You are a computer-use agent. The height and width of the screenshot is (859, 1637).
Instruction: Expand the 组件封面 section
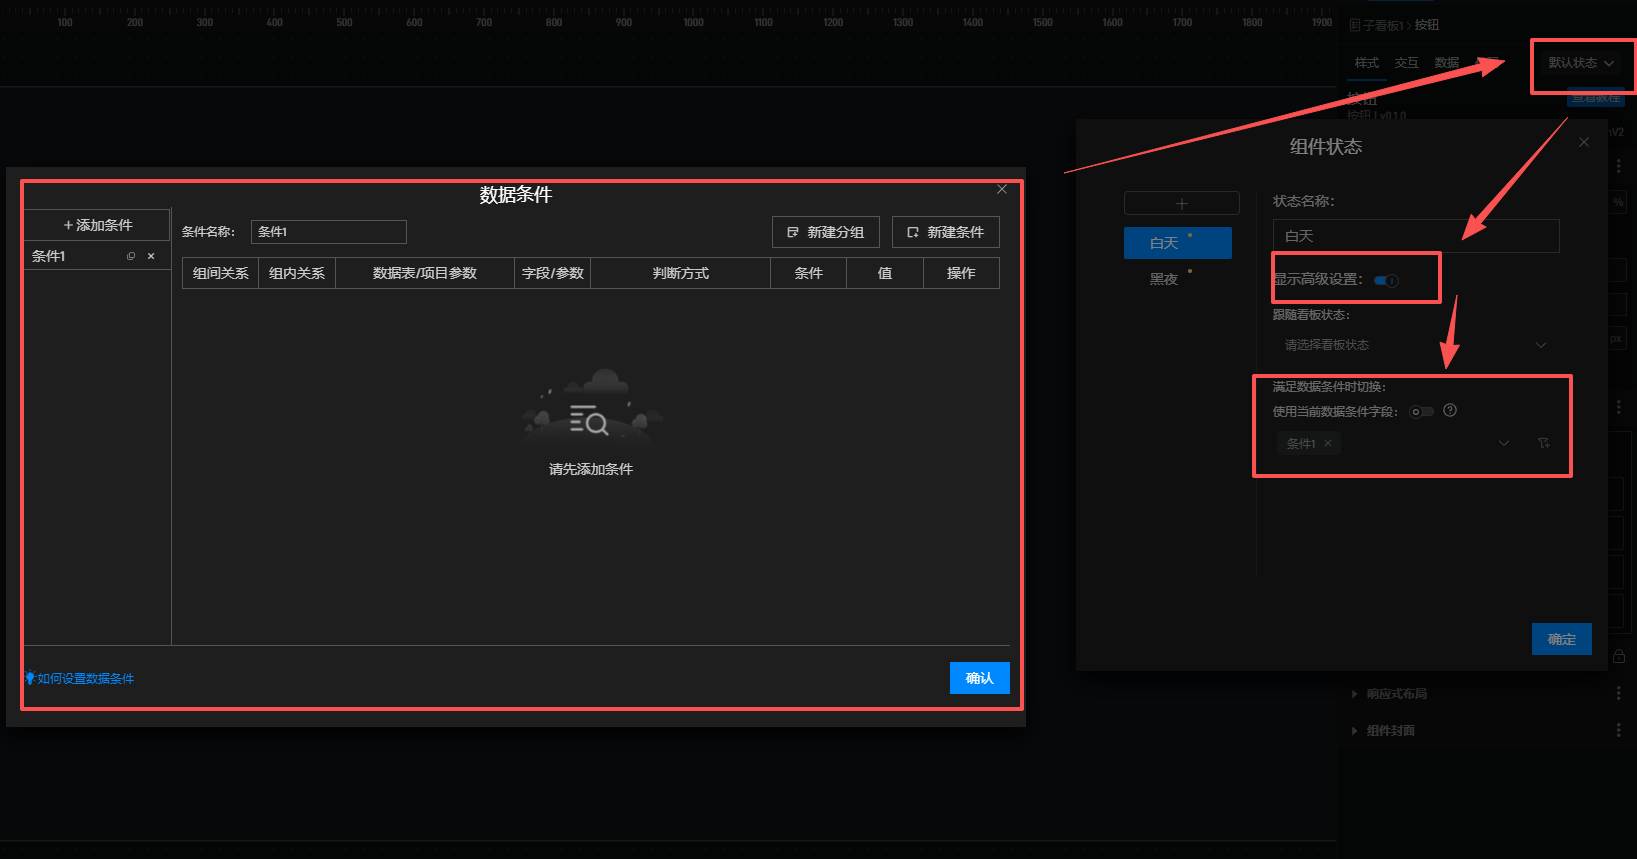1390,731
